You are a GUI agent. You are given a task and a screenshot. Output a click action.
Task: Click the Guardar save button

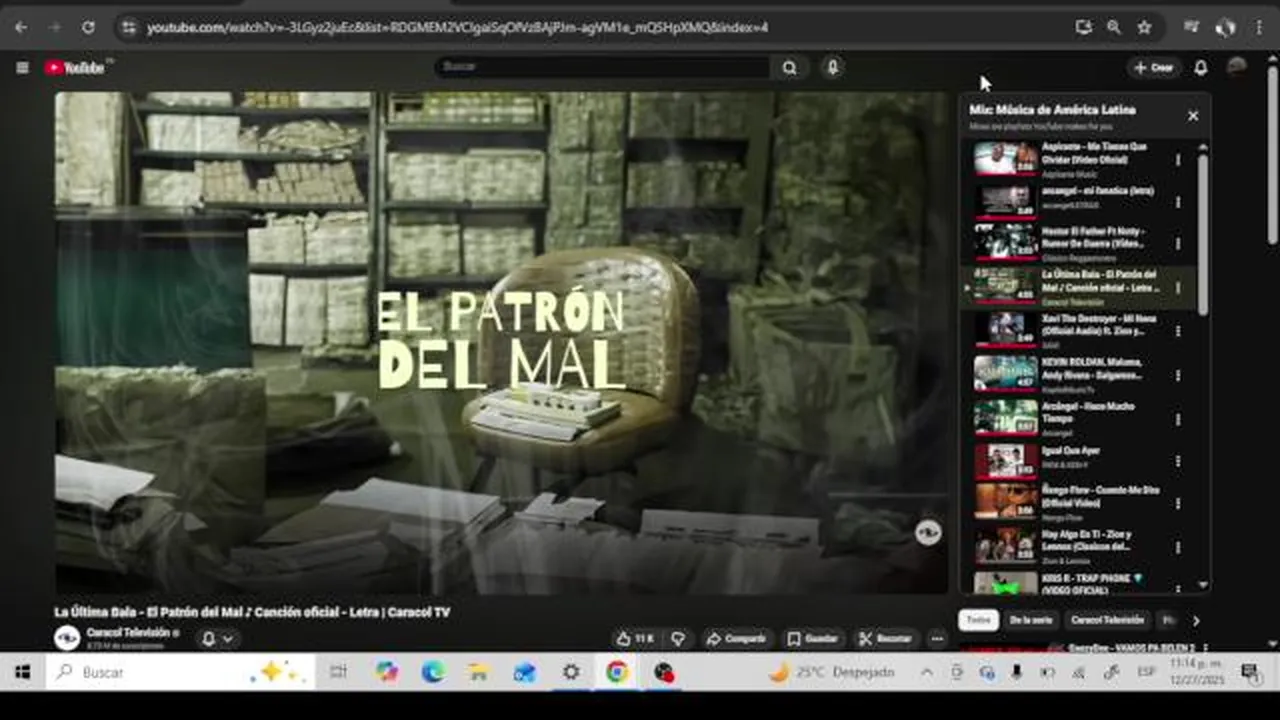[812, 639]
